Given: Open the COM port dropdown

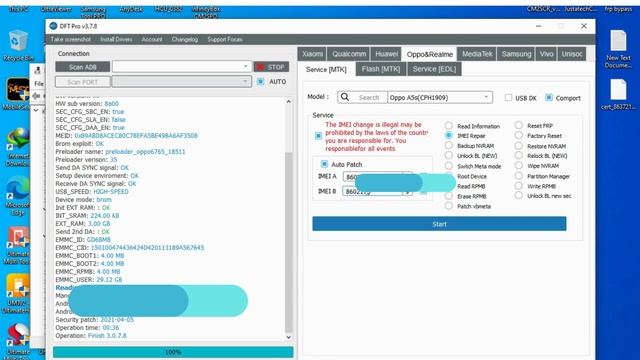Looking at the screenshot, I should [182, 81].
